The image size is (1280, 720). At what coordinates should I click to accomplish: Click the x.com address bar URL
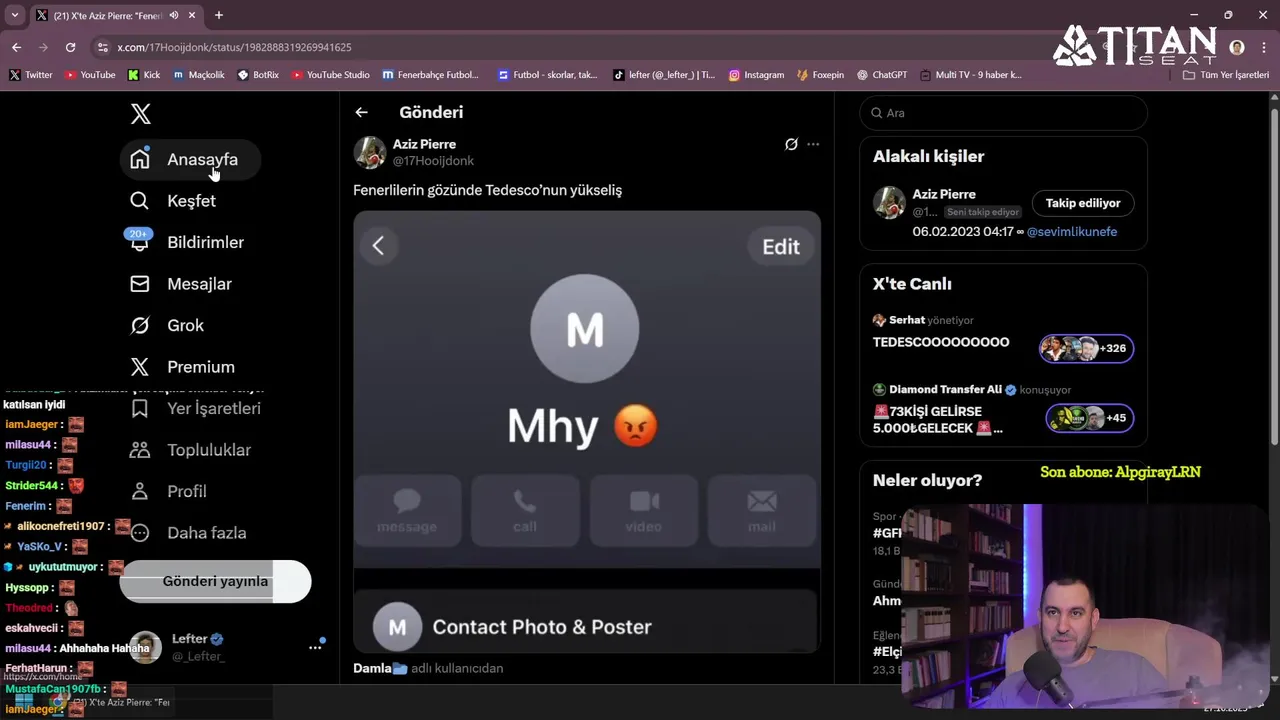click(x=234, y=47)
